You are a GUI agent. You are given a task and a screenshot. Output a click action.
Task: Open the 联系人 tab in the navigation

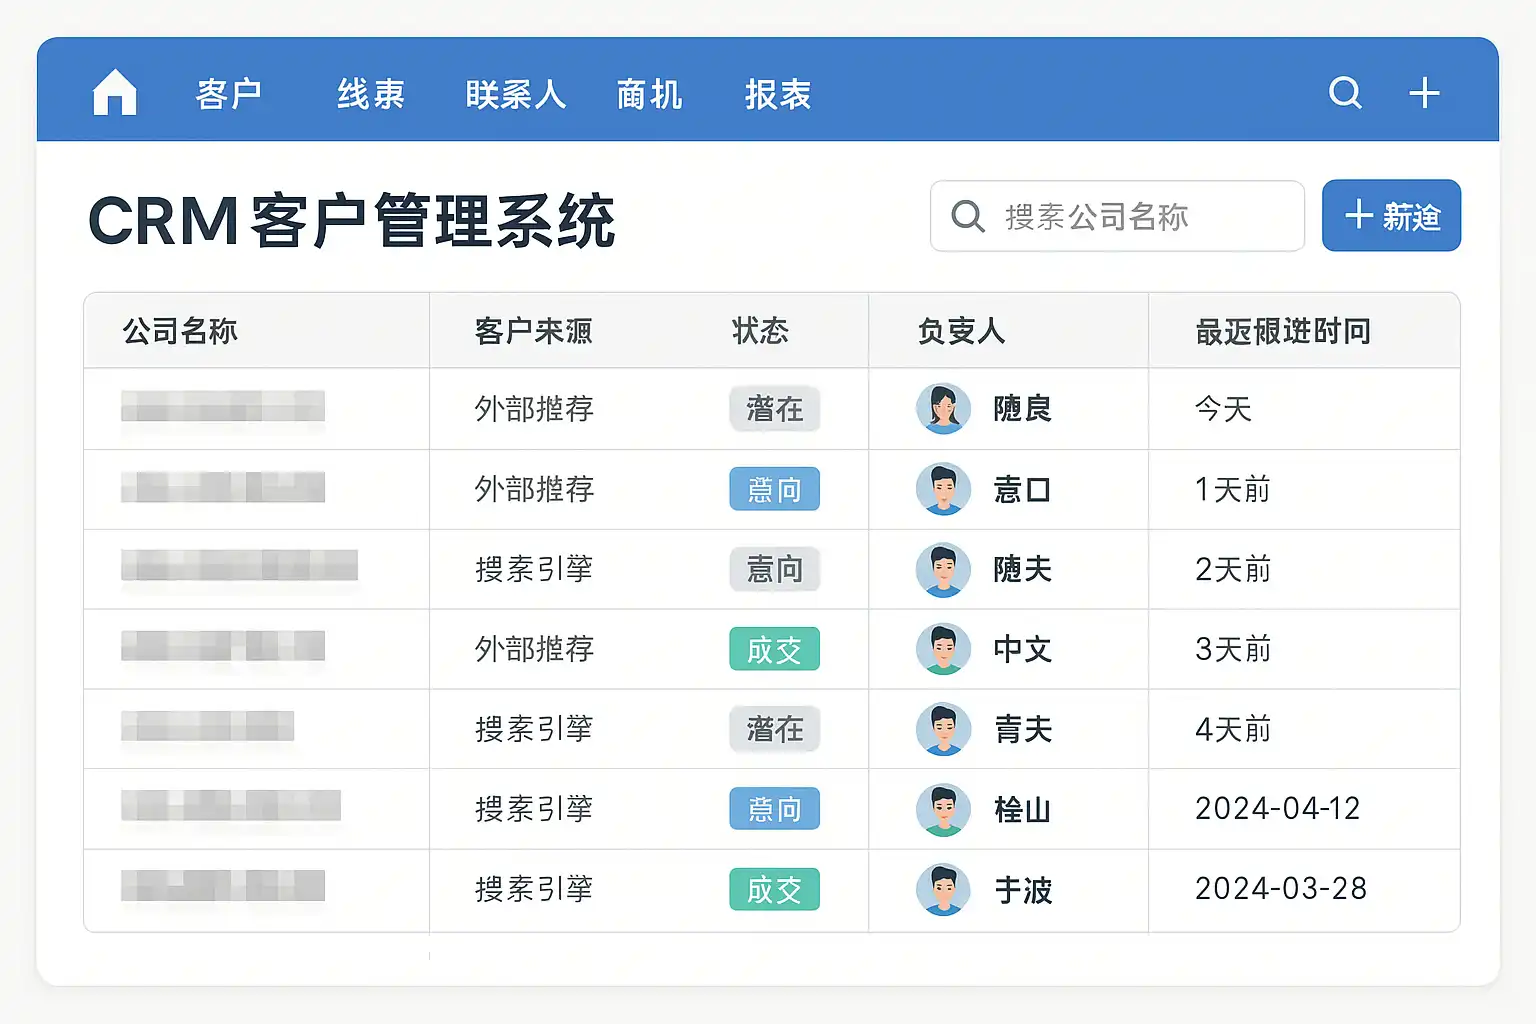[515, 94]
